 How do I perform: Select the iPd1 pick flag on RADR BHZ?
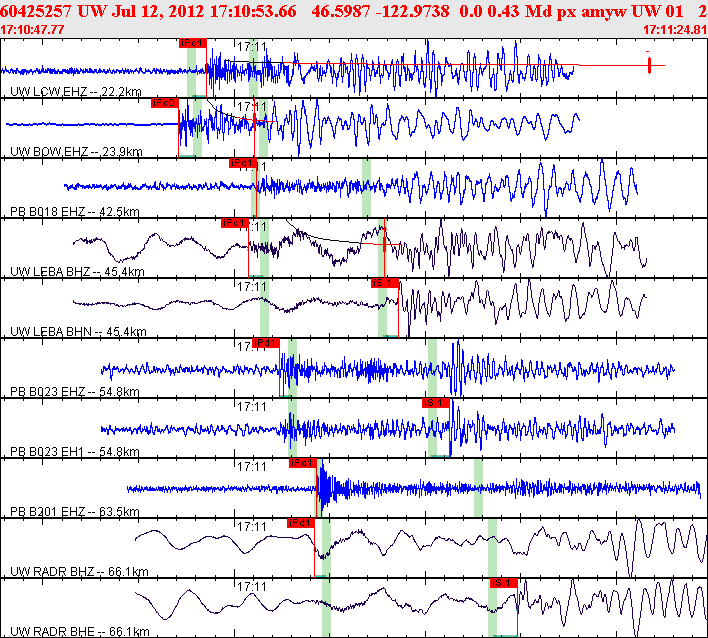tap(301, 523)
